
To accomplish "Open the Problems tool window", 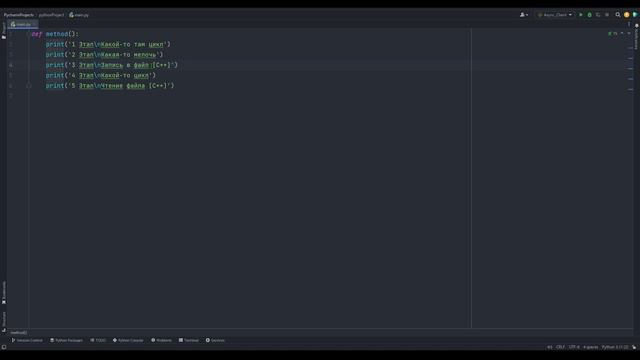I will pos(161,340).
